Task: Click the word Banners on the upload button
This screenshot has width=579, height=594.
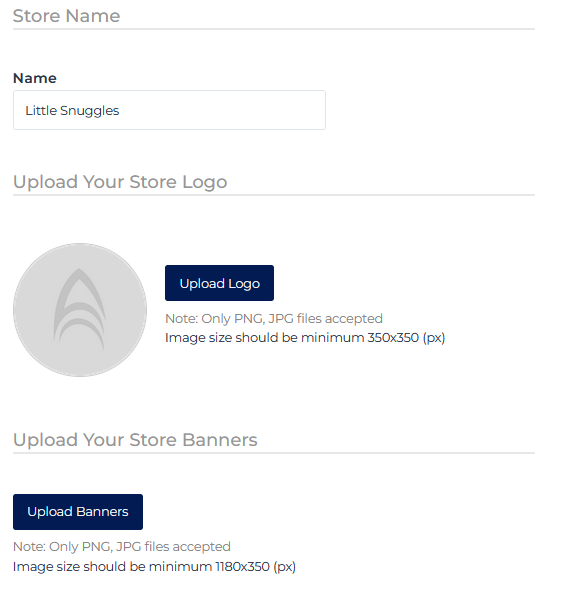Action: point(102,512)
